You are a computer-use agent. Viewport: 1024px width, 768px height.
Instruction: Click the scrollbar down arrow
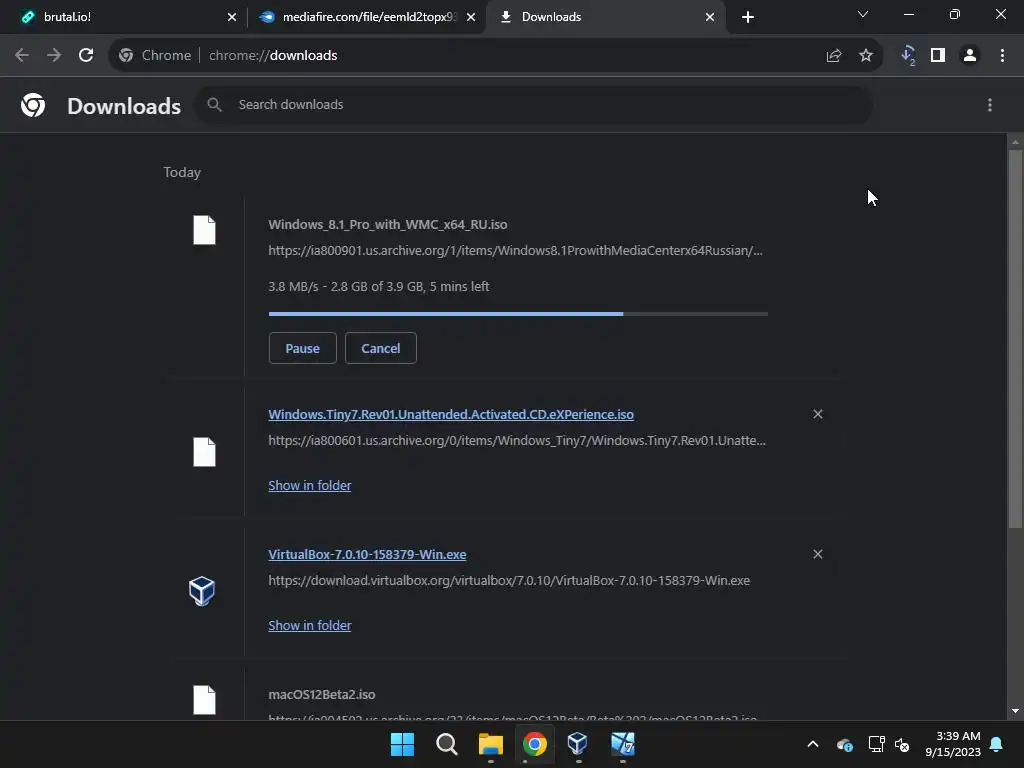point(1015,711)
